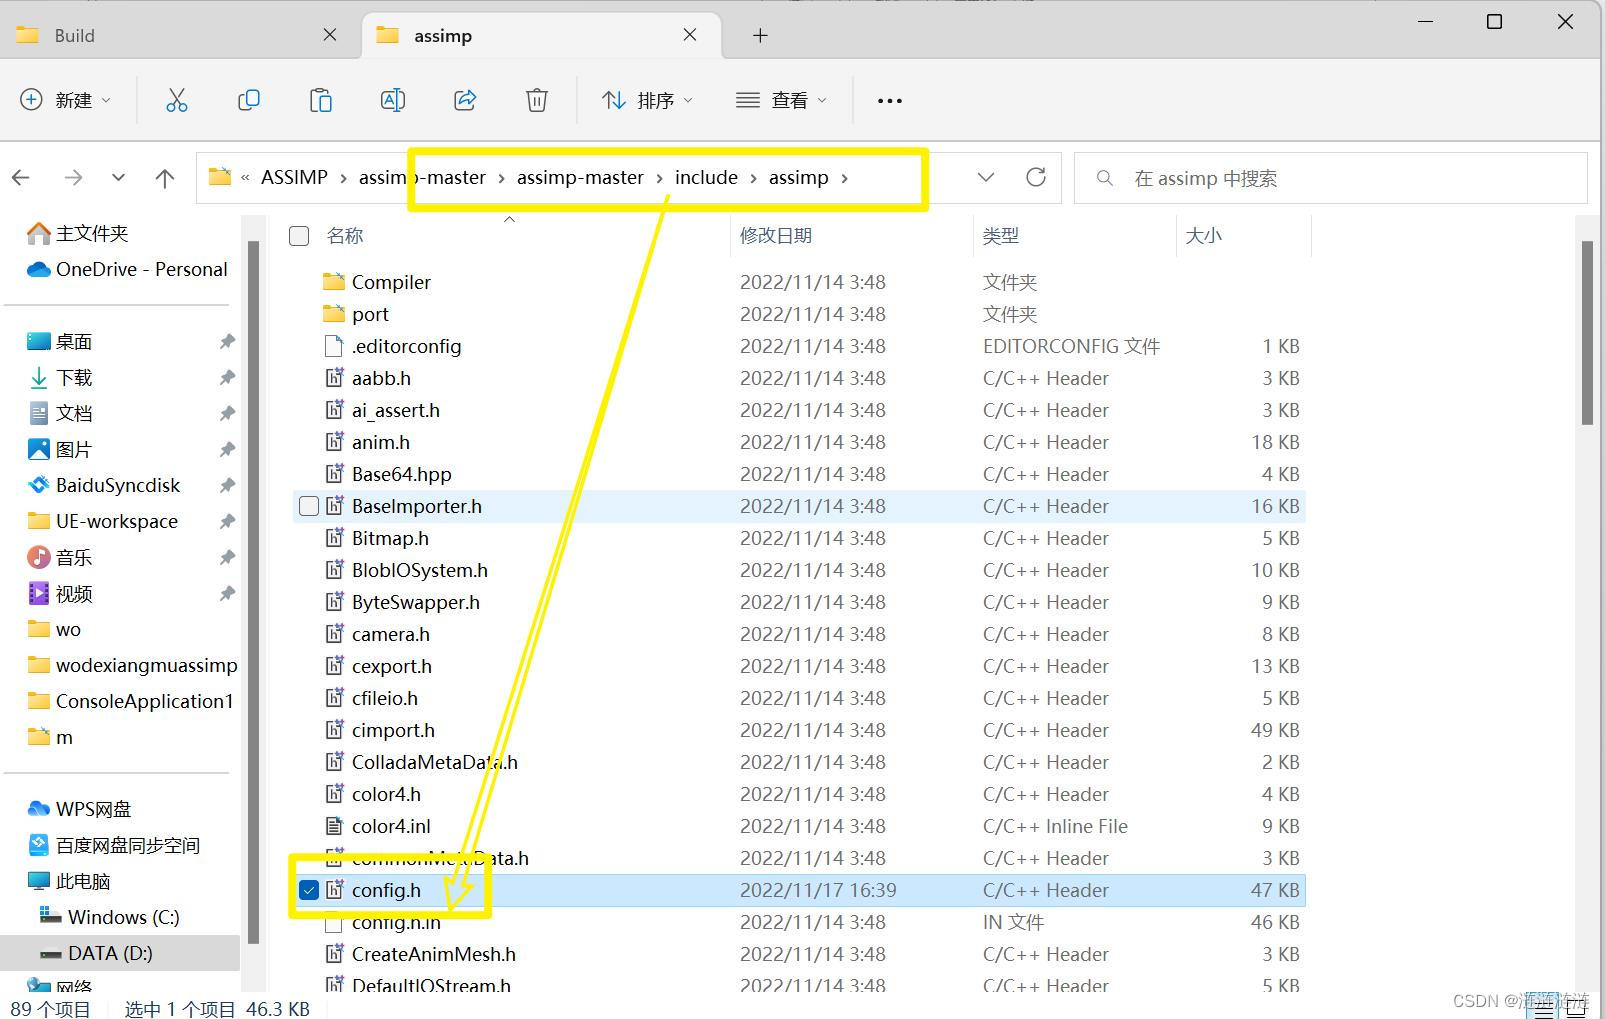The image size is (1605, 1019).
Task: Open Music (音乐) in sidebar
Action: point(60,557)
